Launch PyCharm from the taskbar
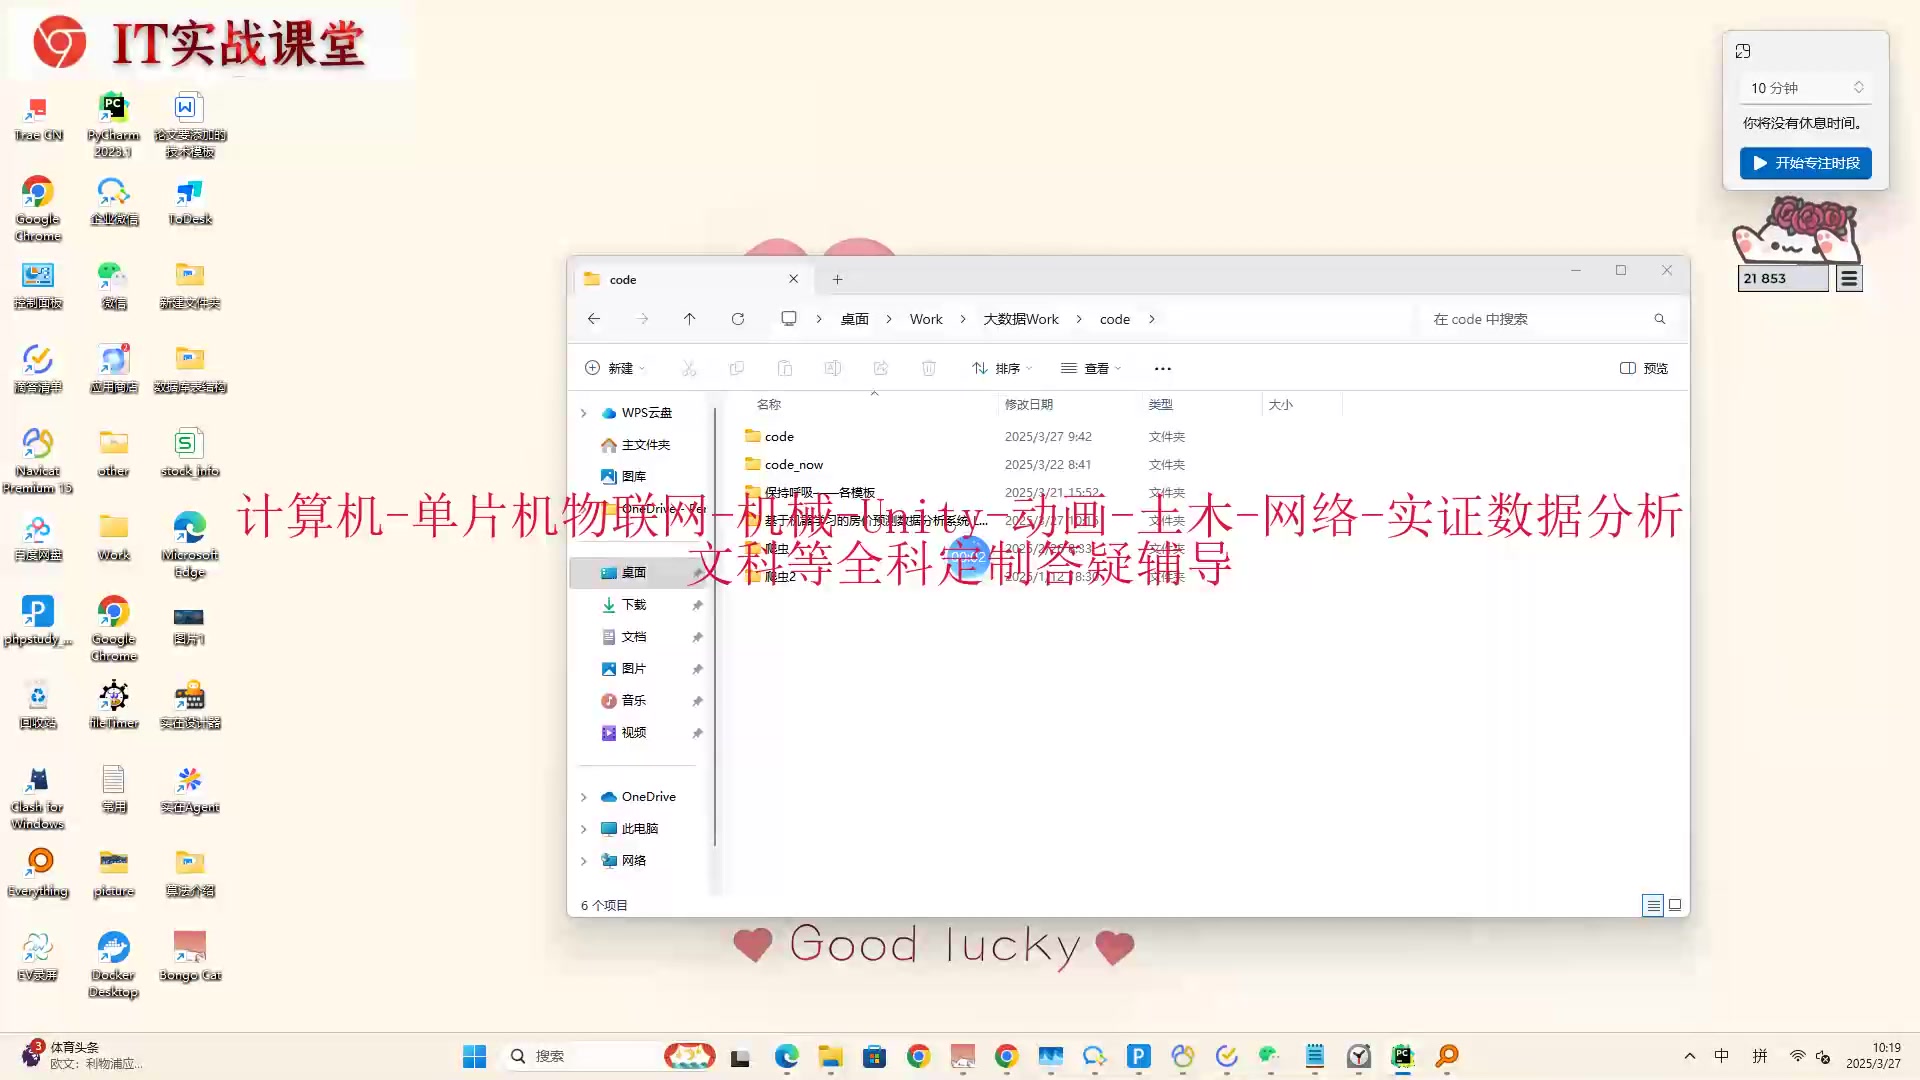 [x=1402, y=1055]
